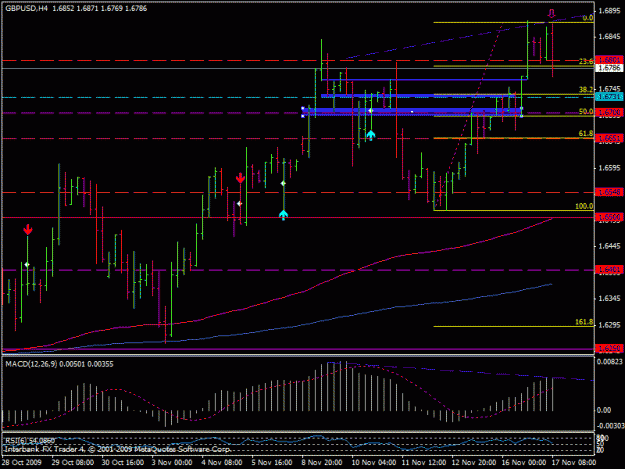Select the 11 Nov 12:00 time label
The height and width of the screenshot is (469, 625).
click(x=424, y=463)
